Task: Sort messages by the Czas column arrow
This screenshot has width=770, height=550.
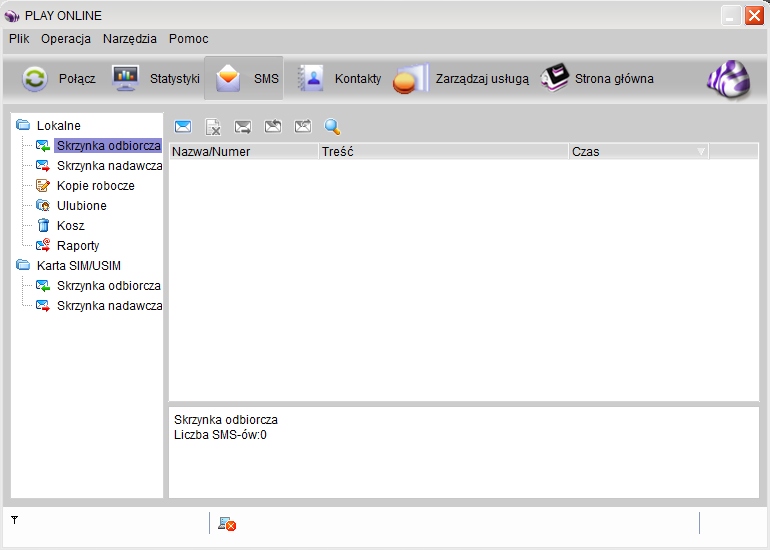Action: point(701,152)
